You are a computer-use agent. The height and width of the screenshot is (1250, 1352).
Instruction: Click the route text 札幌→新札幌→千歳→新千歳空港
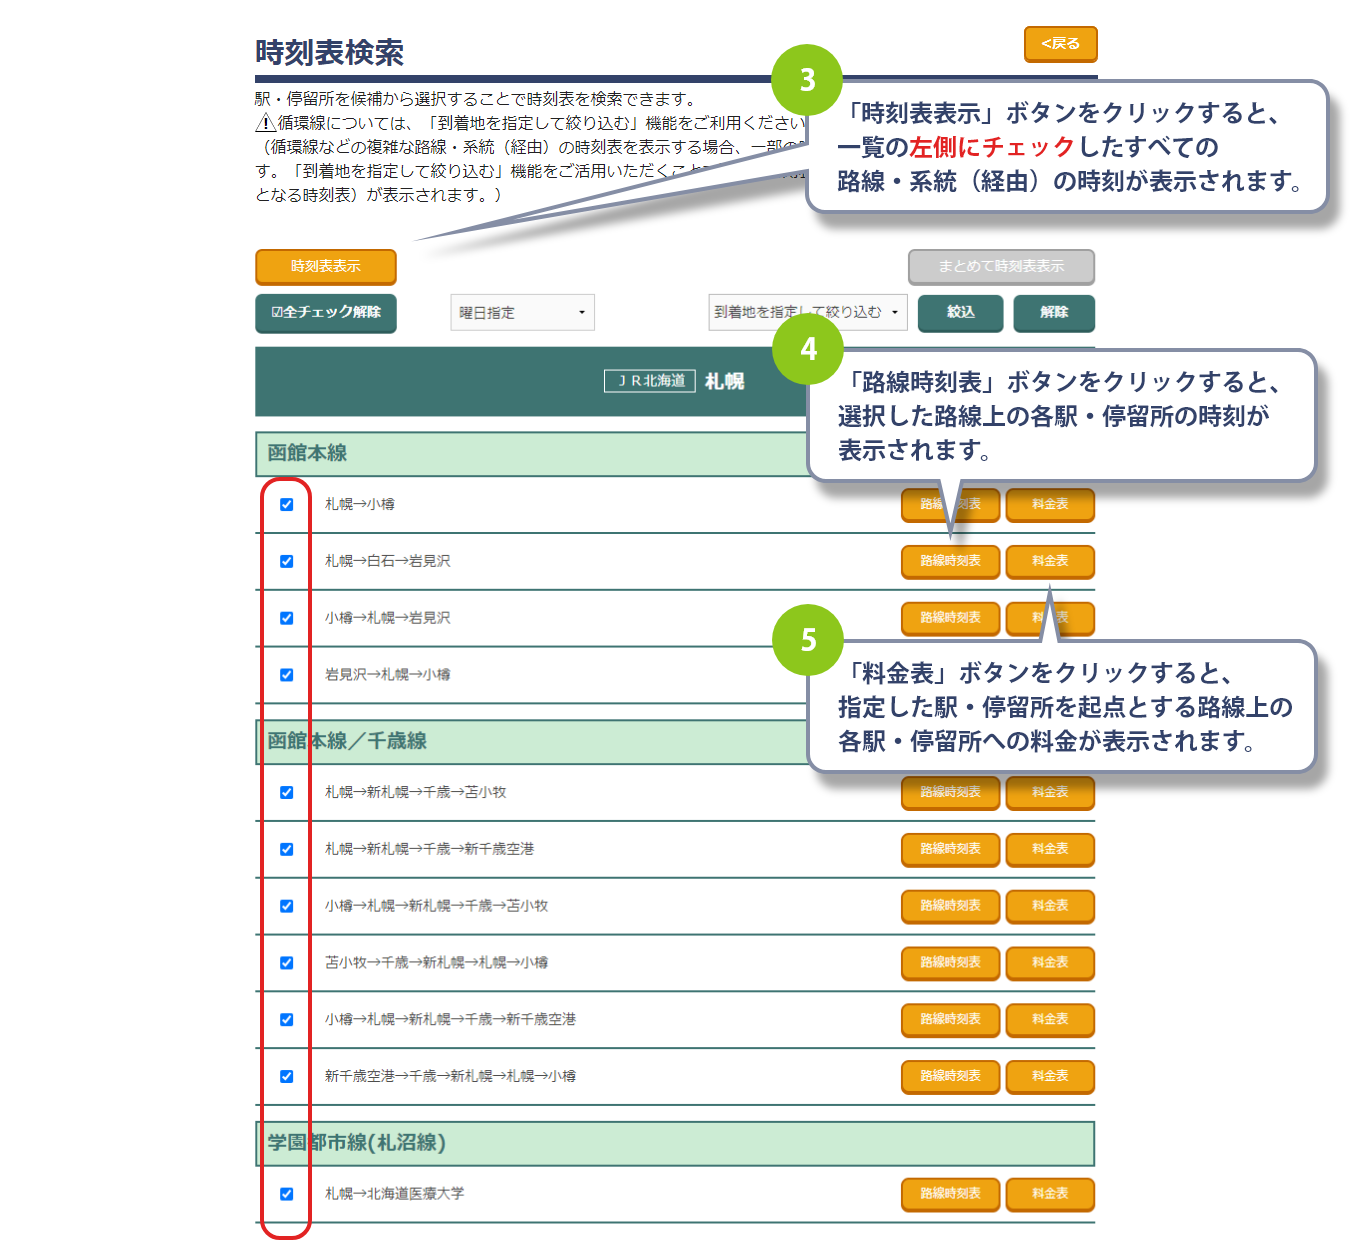(x=430, y=850)
